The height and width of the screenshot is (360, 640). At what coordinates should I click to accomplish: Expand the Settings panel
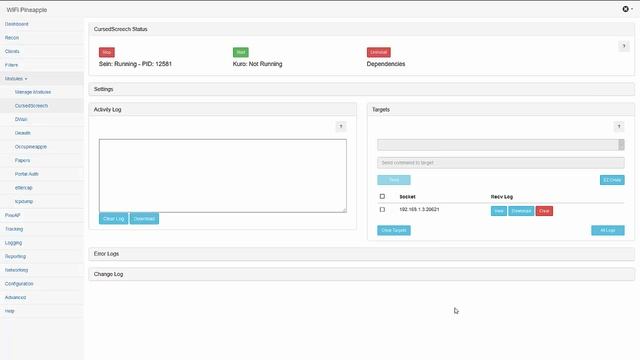pyautogui.click(x=361, y=89)
